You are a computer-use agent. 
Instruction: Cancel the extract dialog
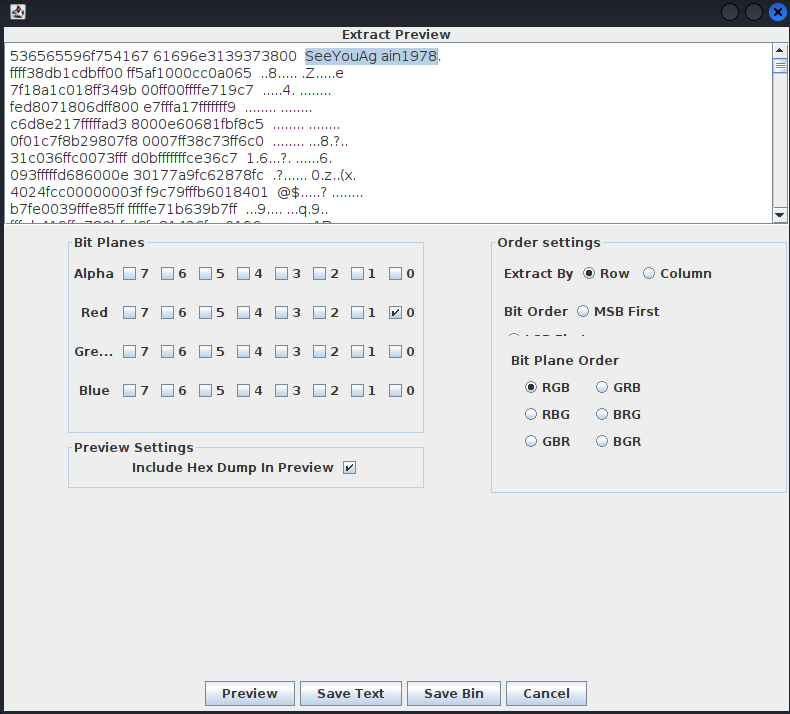pos(546,693)
